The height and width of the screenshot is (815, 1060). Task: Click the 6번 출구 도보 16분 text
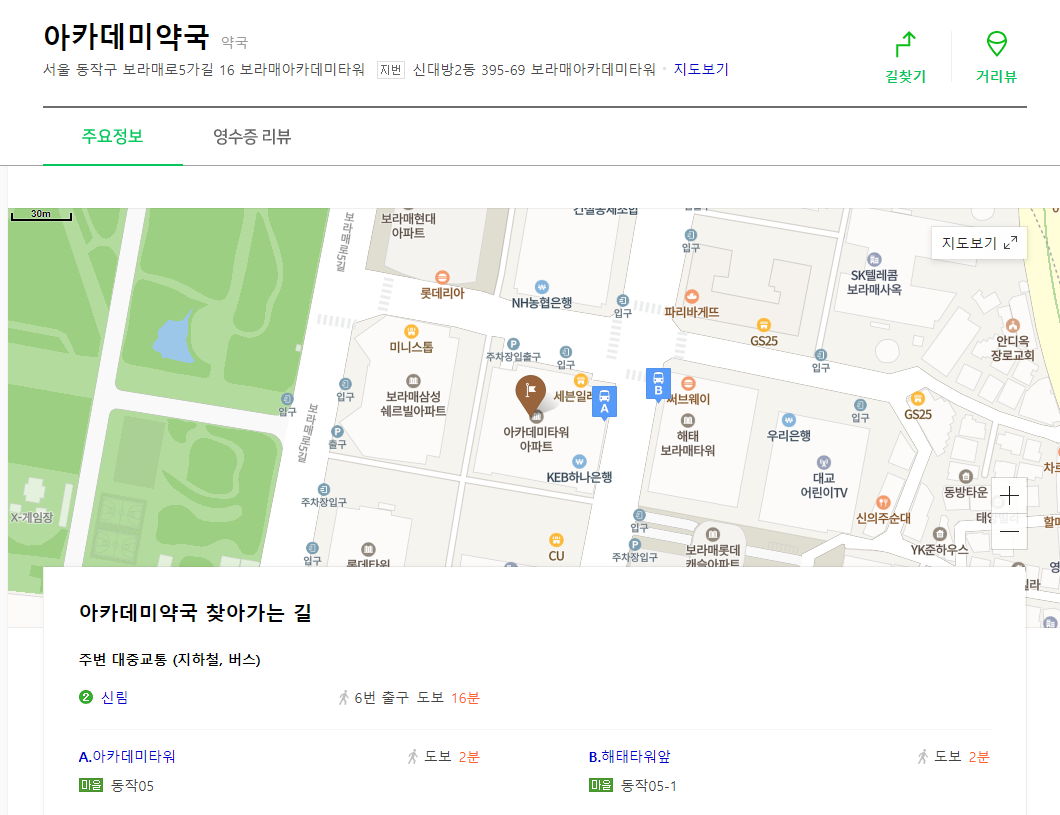tap(416, 698)
